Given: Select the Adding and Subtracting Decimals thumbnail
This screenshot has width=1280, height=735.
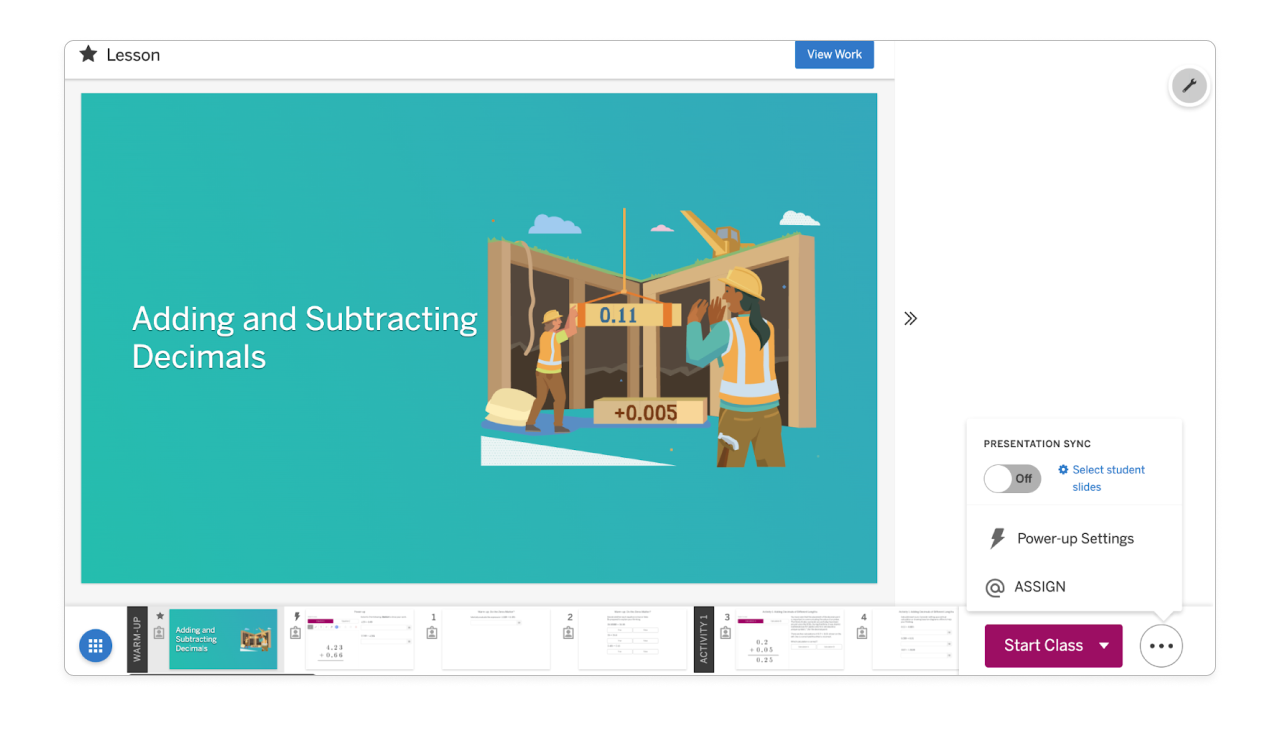Looking at the screenshot, I should pyautogui.click(x=223, y=639).
